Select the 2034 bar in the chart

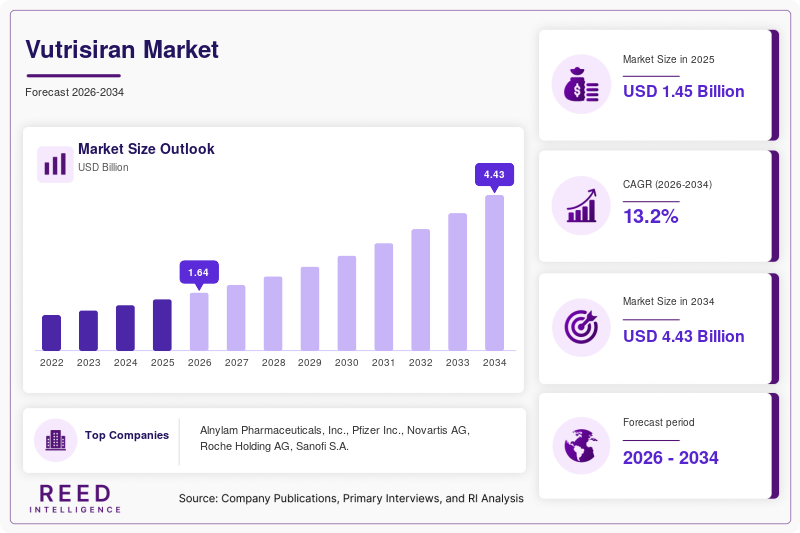[x=494, y=273]
